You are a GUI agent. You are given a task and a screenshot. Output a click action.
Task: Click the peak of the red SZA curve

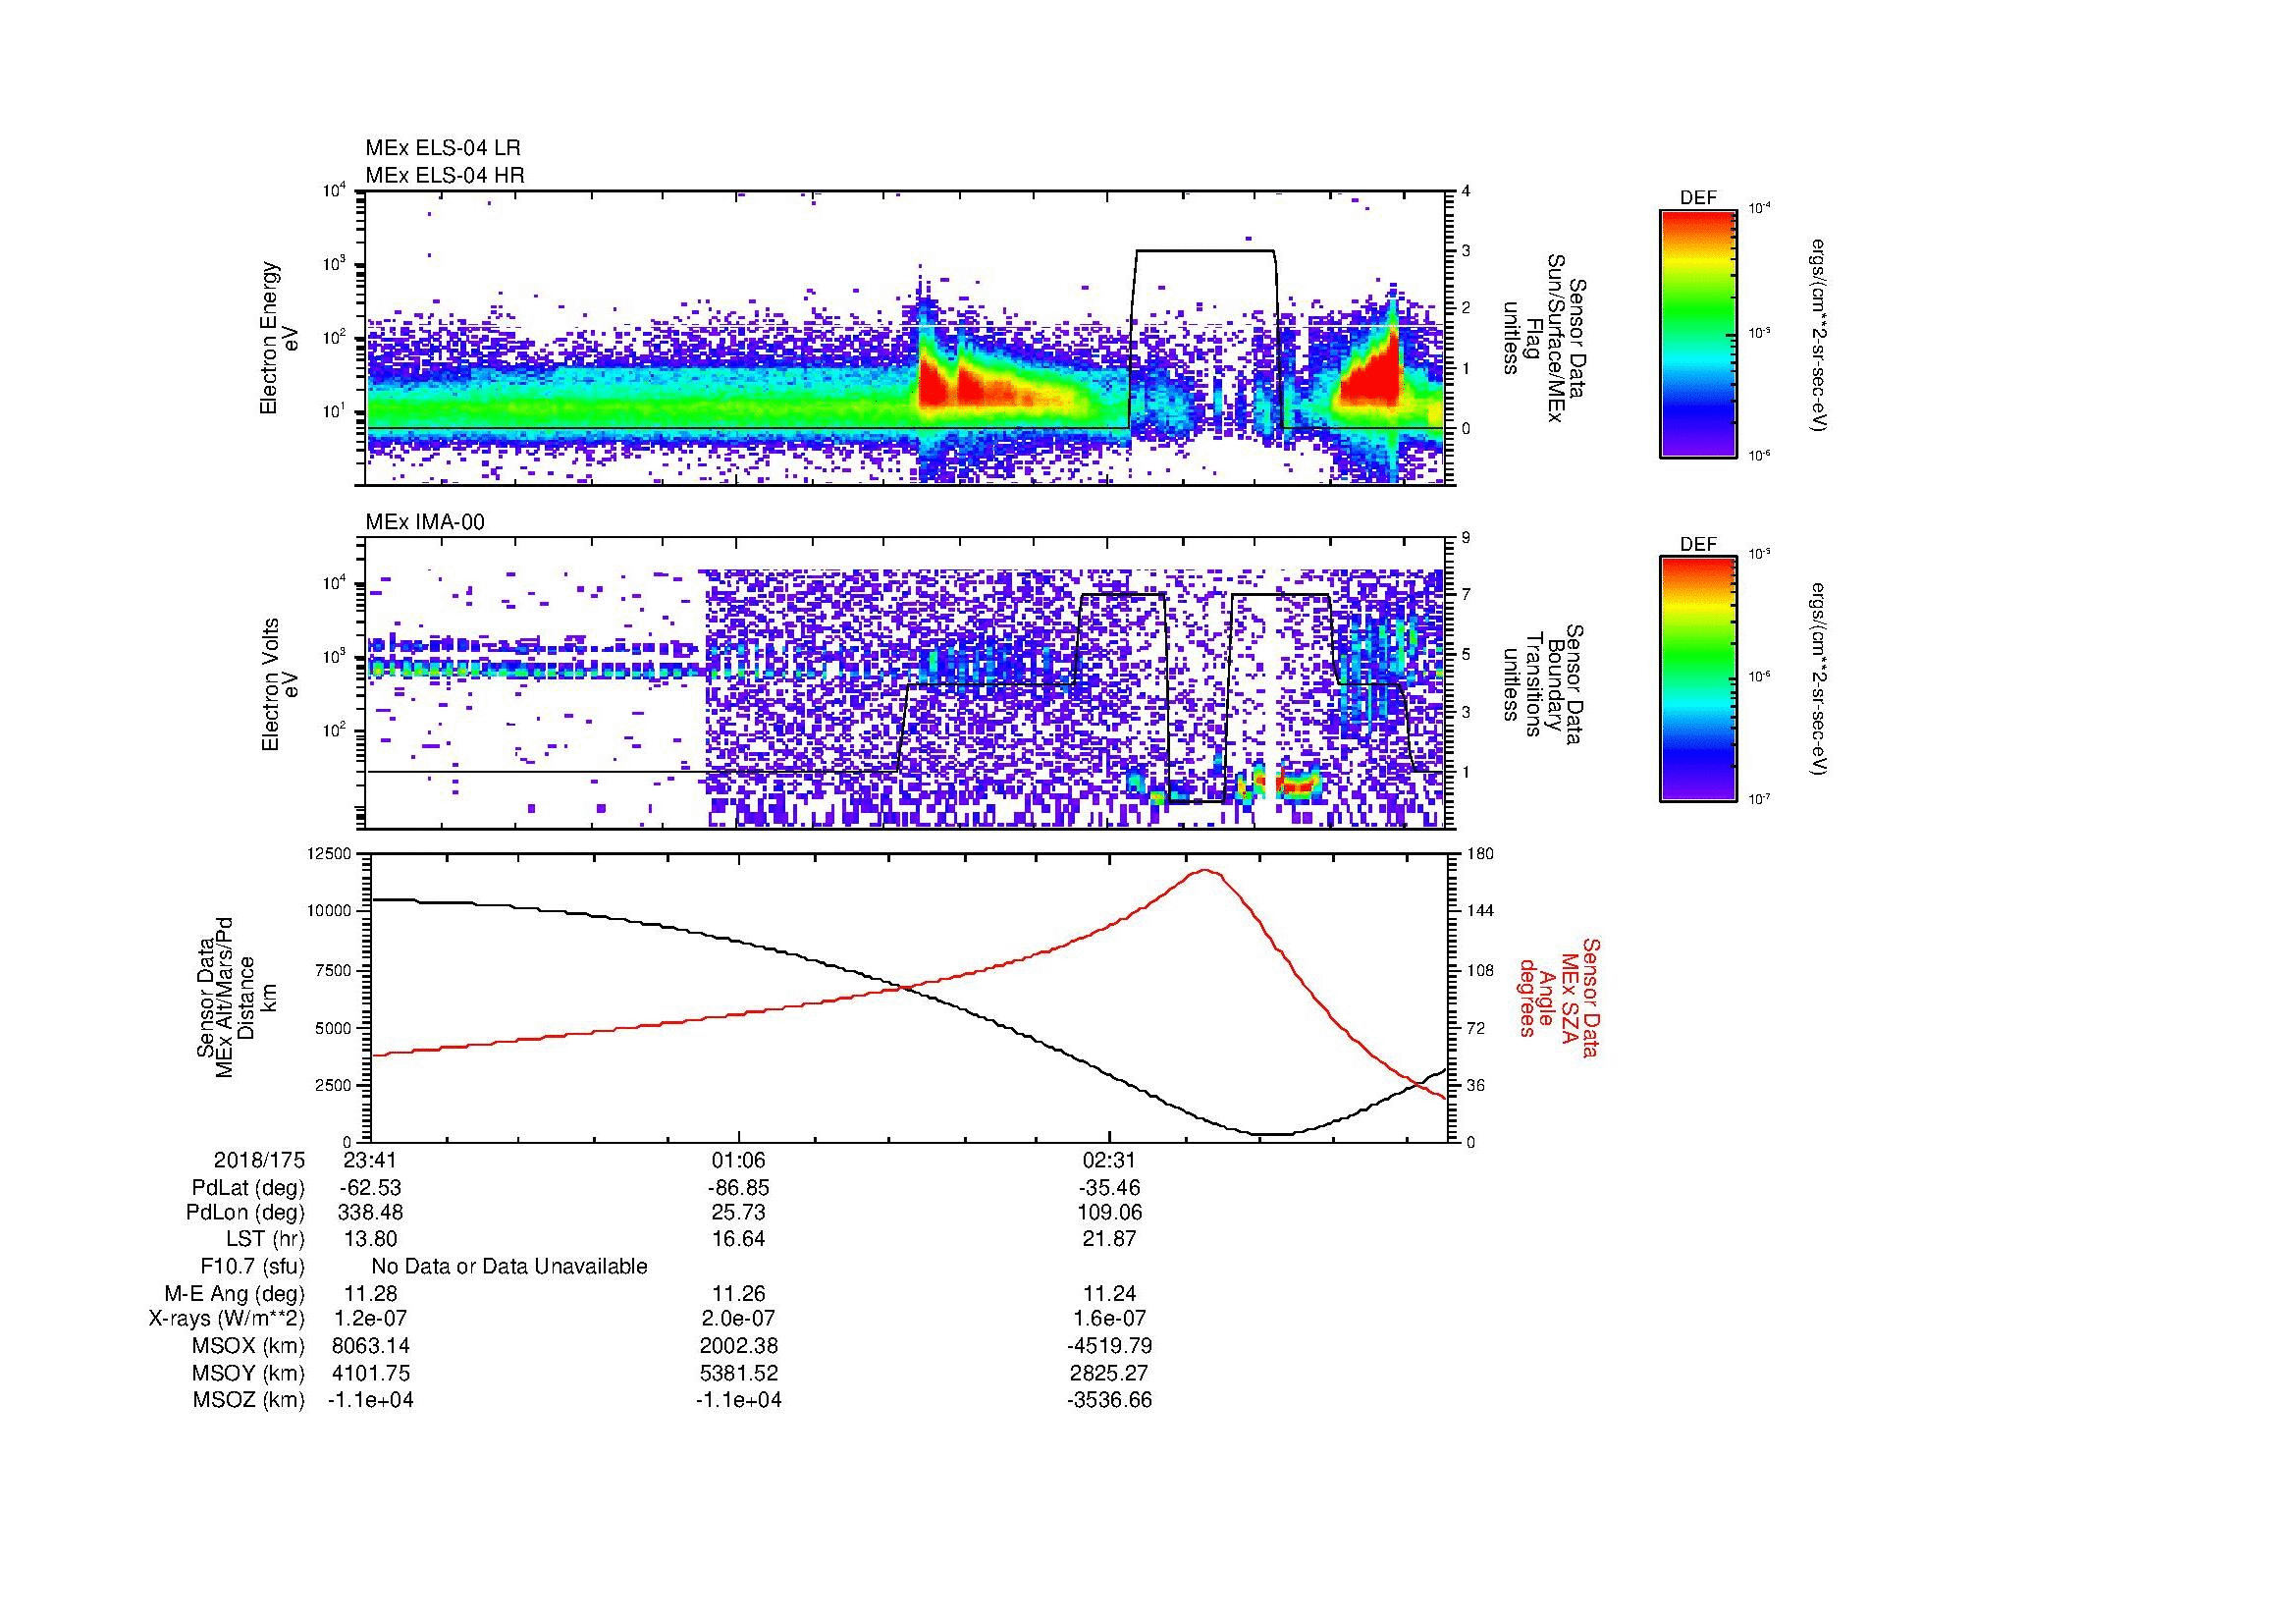(x=1206, y=870)
